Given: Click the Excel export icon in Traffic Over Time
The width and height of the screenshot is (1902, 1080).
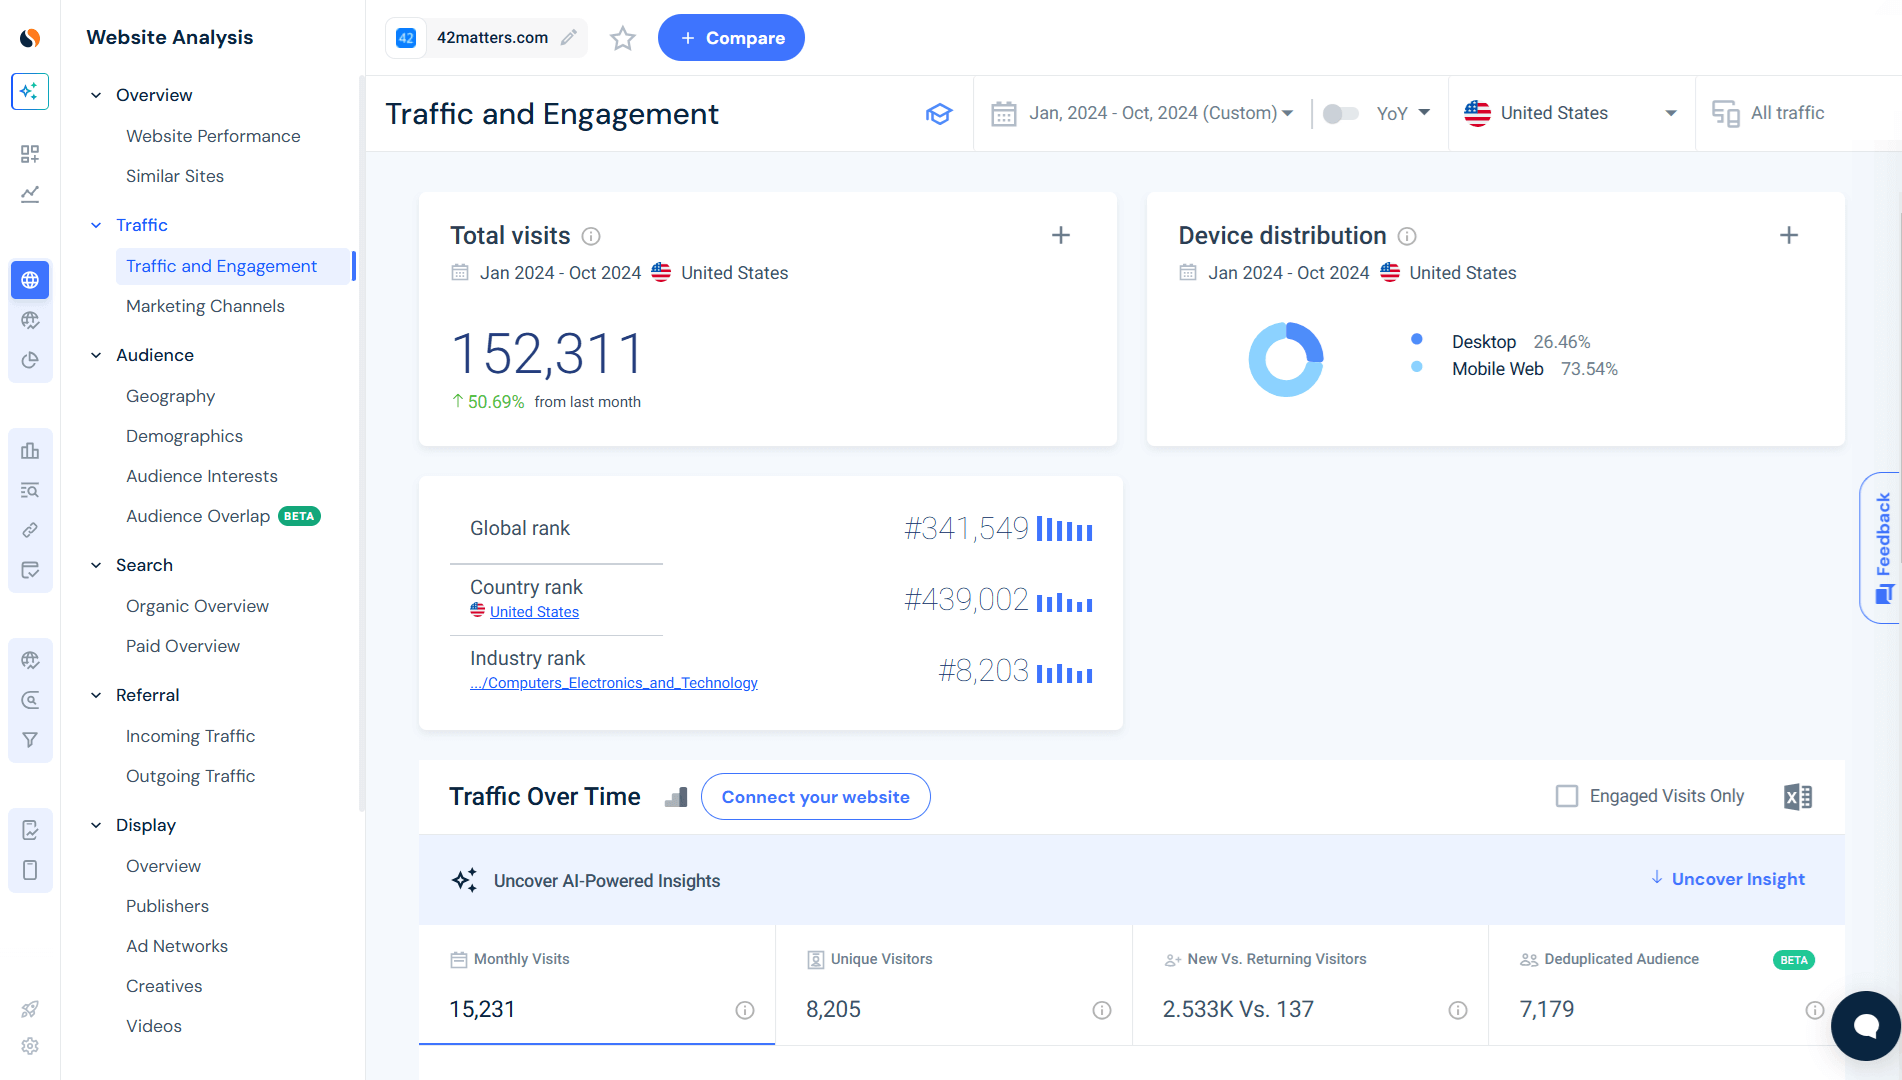Looking at the screenshot, I should [x=1797, y=796].
